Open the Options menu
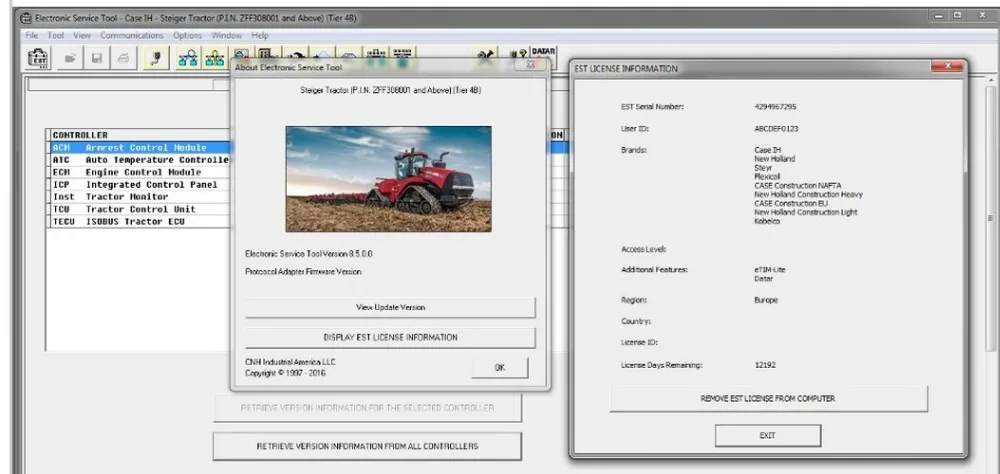The image size is (1000, 474). pyautogui.click(x=188, y=36)
